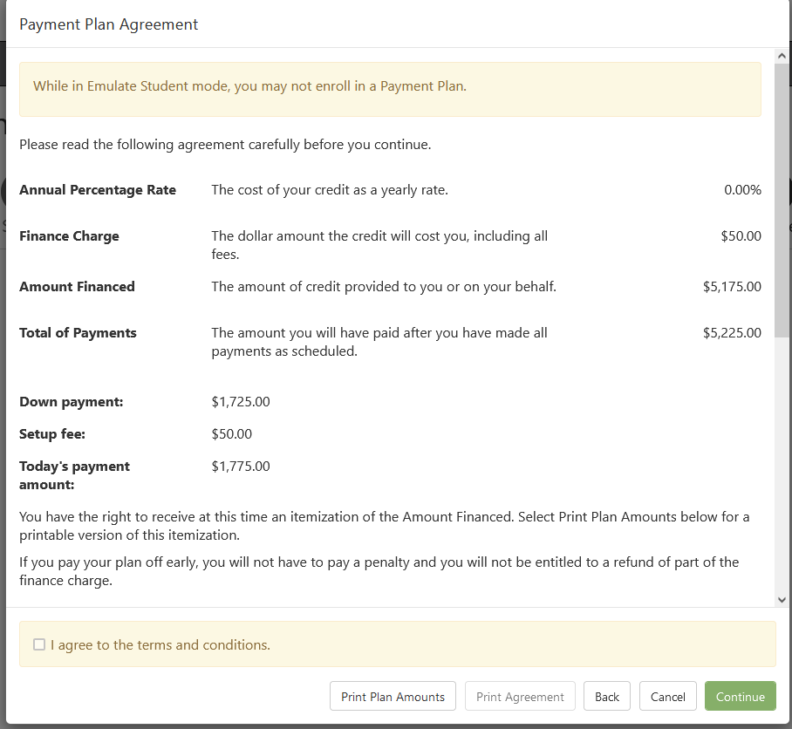This screenshot has width=792, height=729.
Task: Check the agree to terms and conditions box
Action: pyautogui.click(x=39, y=645)
